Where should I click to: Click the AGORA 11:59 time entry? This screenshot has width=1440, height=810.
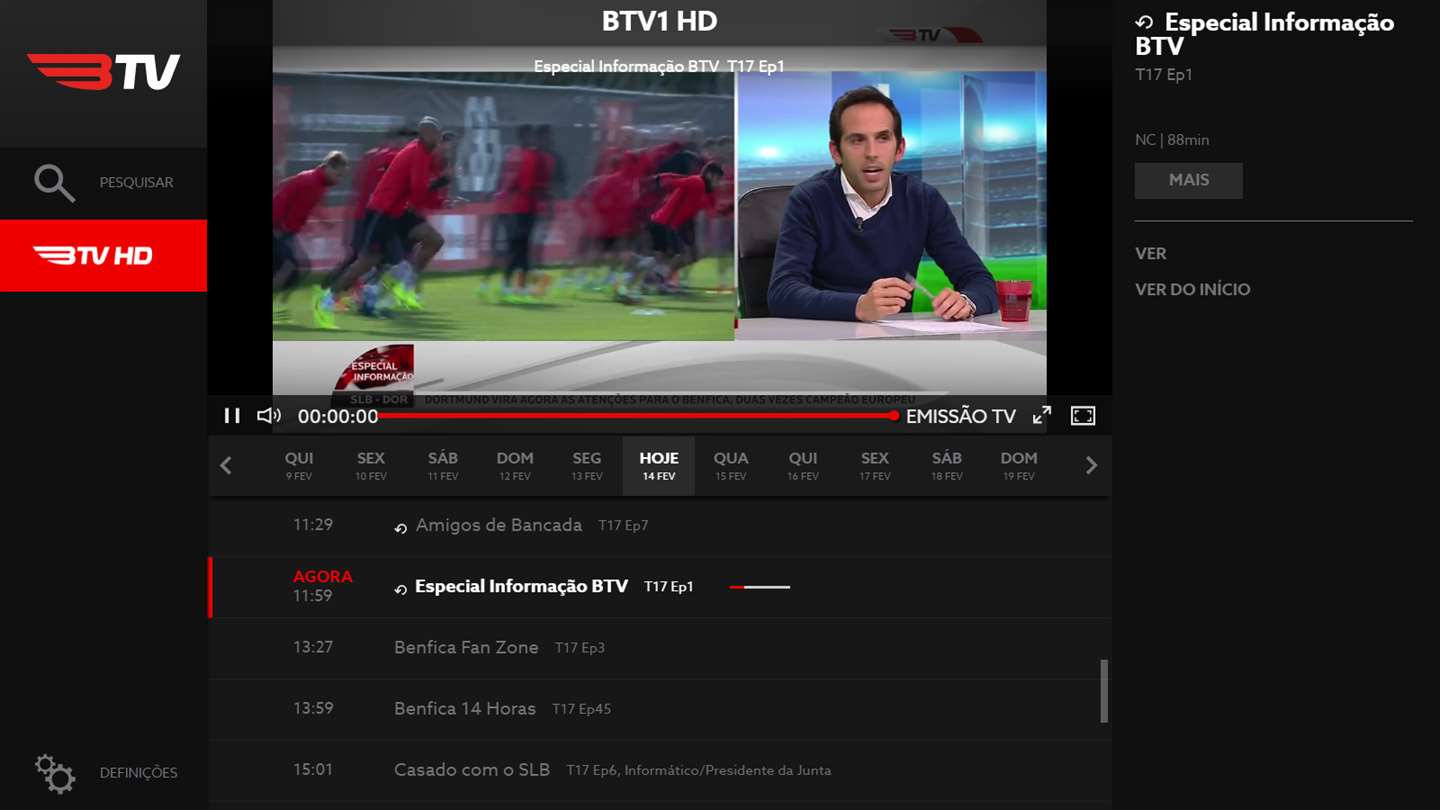point(322,586)
